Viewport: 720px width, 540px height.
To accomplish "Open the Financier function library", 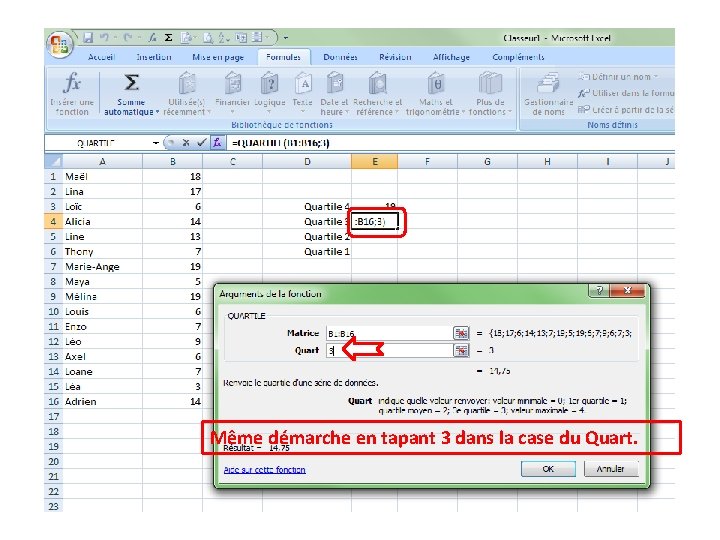I will click(232, 94).
